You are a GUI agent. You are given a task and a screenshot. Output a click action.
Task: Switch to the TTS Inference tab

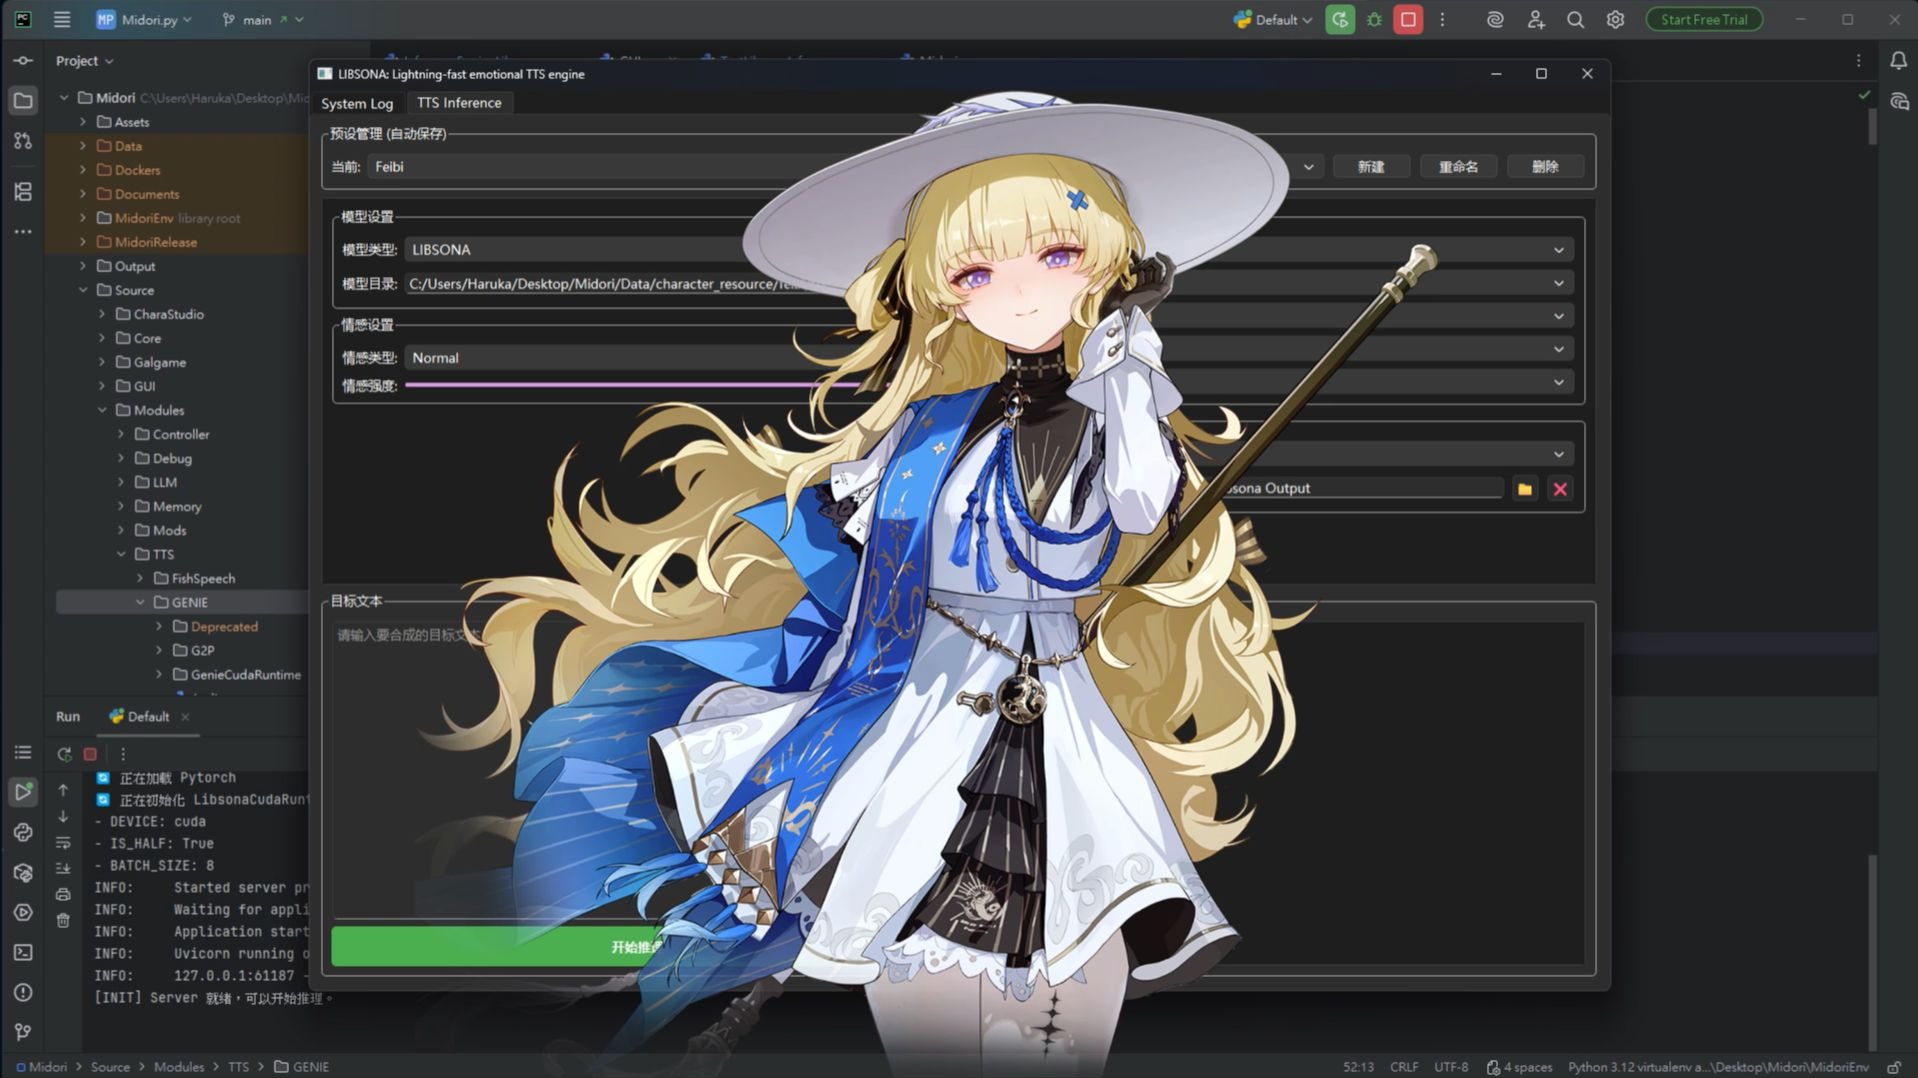tap(459, 103)
